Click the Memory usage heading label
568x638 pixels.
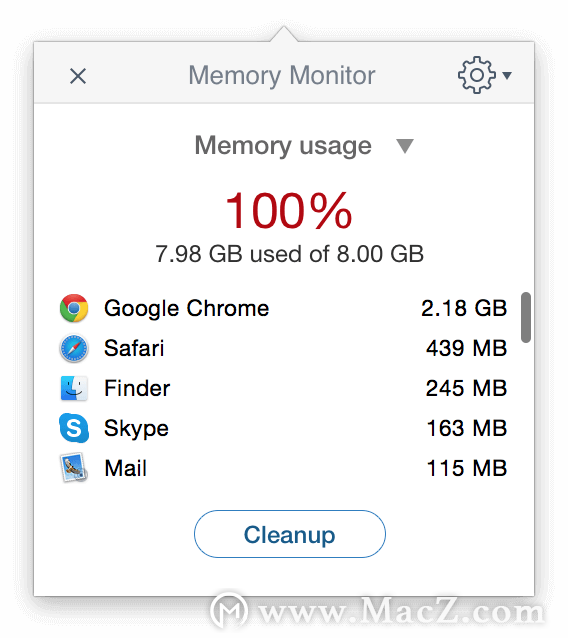(283, 146)
